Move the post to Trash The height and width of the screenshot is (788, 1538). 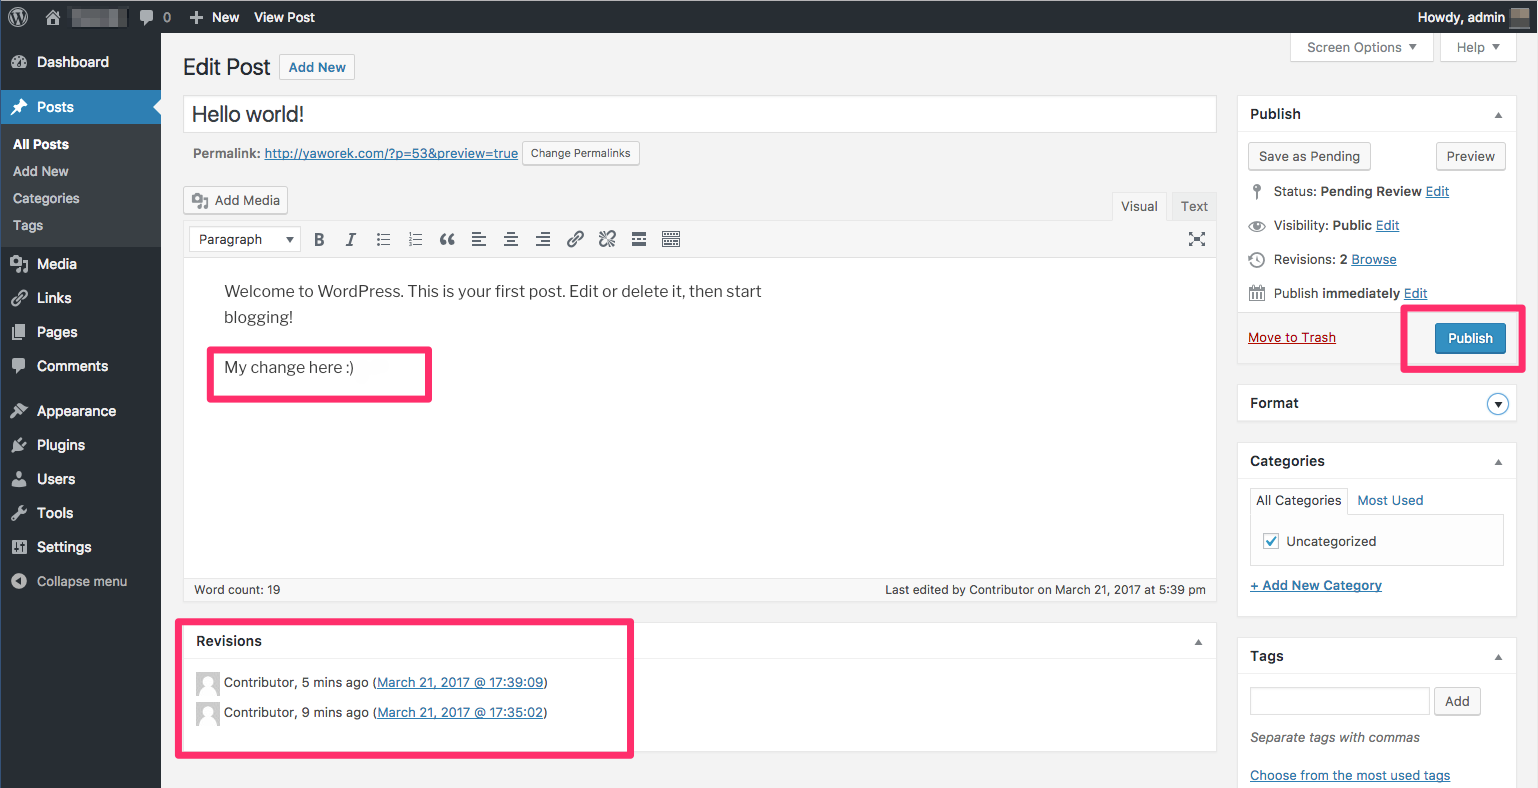[x=1292, y=337]
